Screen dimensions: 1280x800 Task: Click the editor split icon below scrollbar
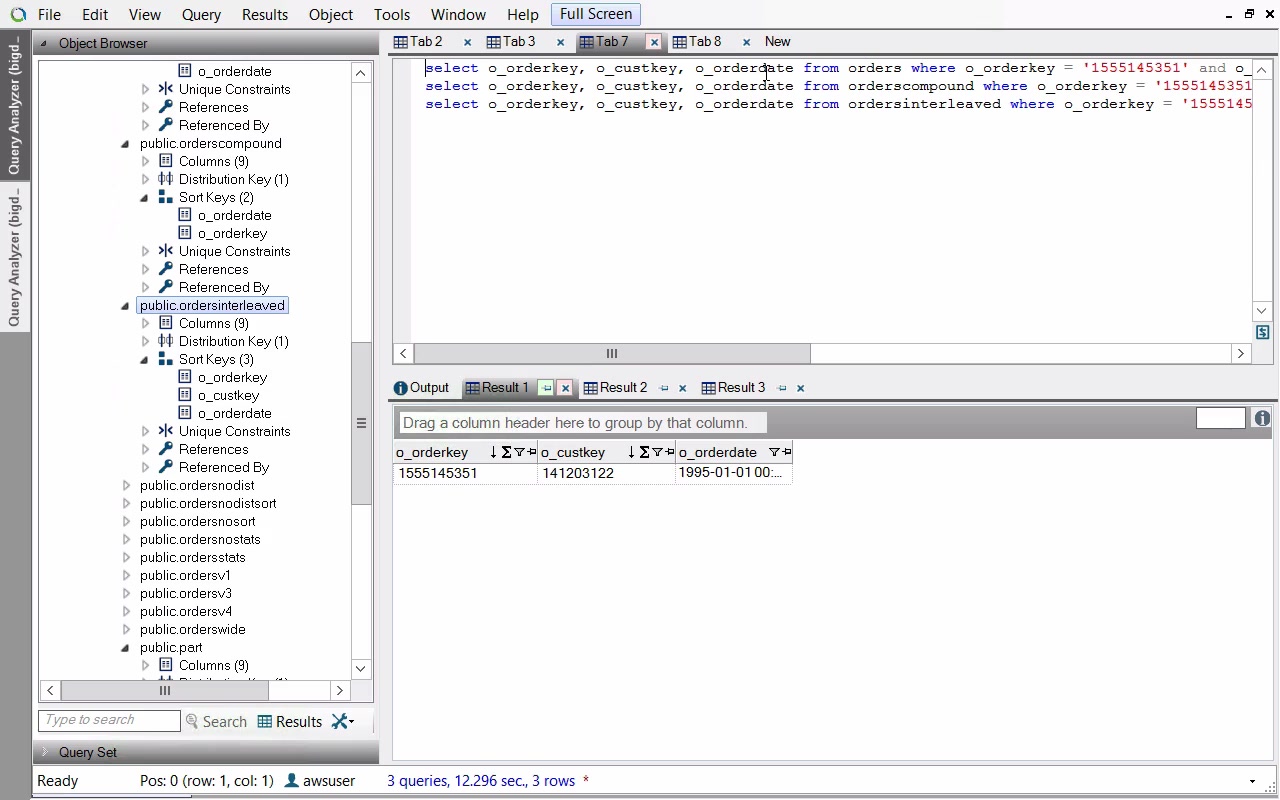1262,332
